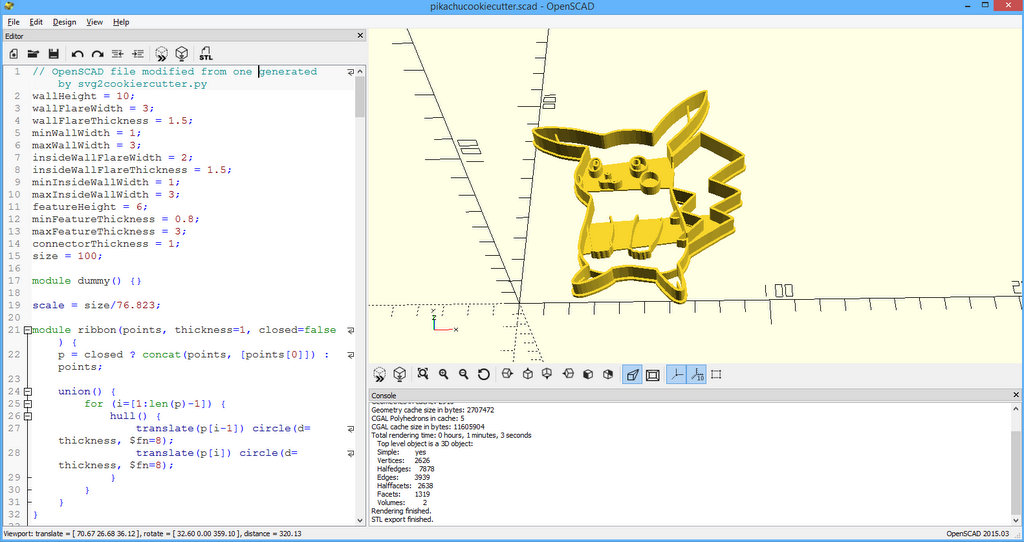This screenshot has height=542, width=1024.
Task: Toggle Orthogonal projection
Action: (652, 375)
